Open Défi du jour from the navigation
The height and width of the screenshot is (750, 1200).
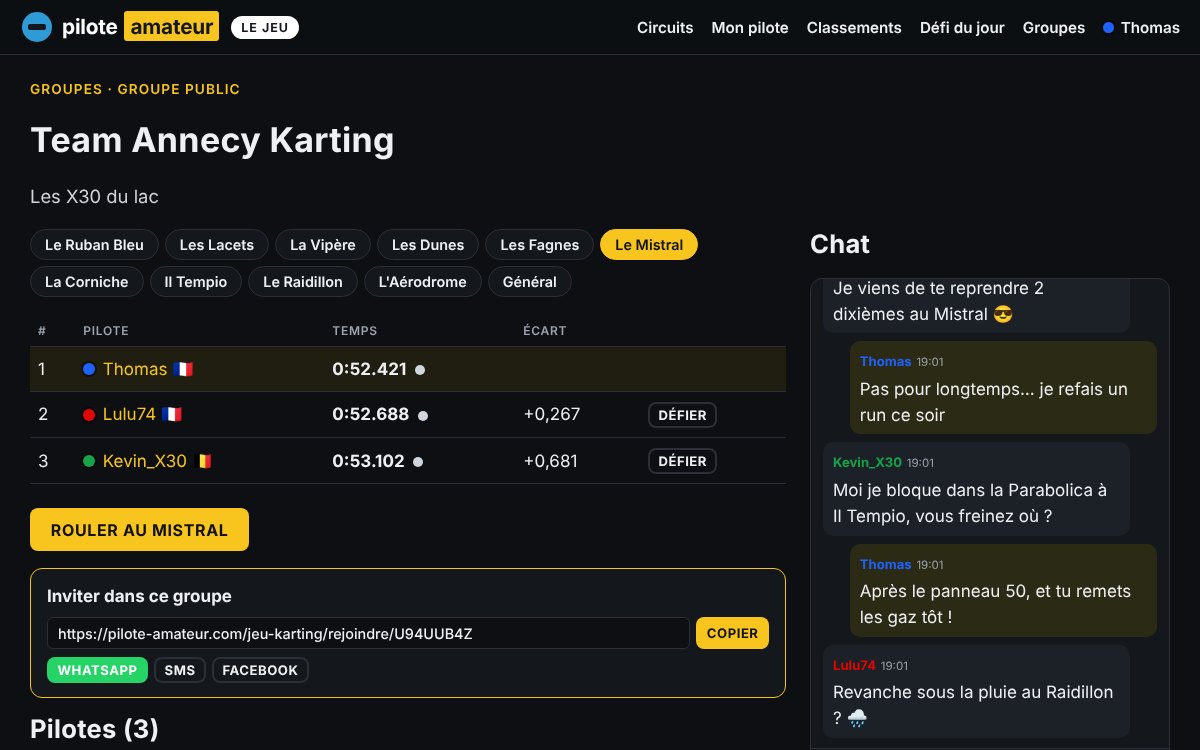point(962,28)
